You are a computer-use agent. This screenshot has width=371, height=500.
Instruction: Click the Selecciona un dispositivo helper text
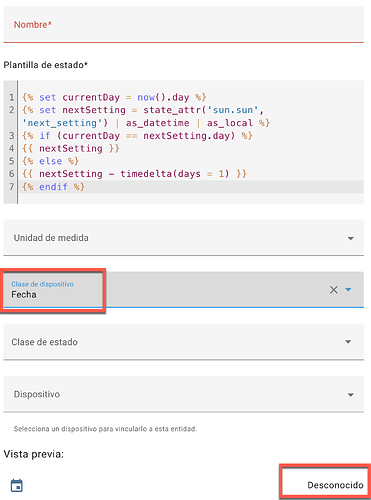click(105, 429)
